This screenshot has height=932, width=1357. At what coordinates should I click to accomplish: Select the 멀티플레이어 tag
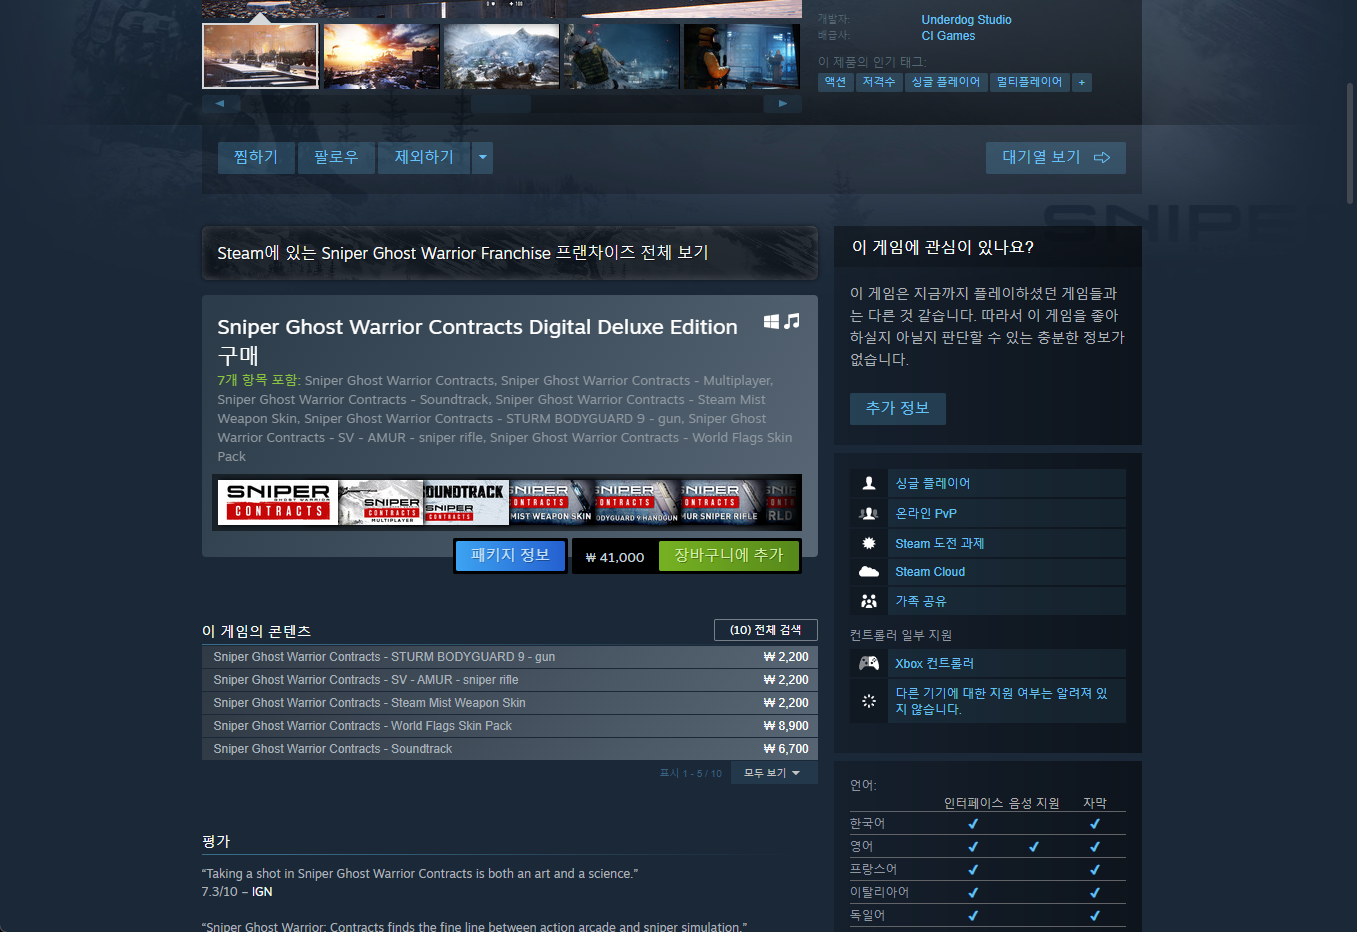1029,82
